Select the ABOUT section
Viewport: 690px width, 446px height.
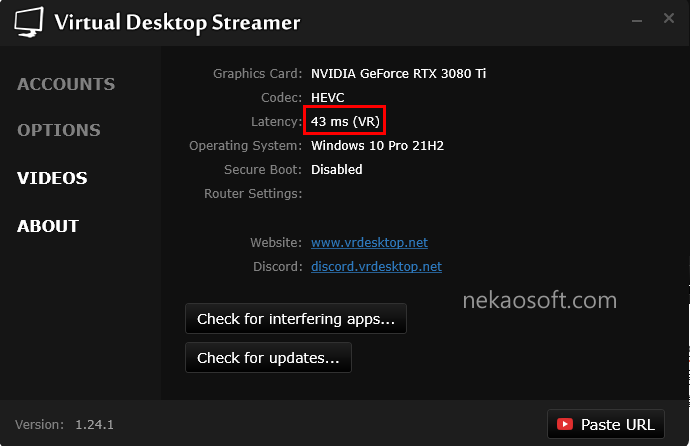[x=48, y=226]
